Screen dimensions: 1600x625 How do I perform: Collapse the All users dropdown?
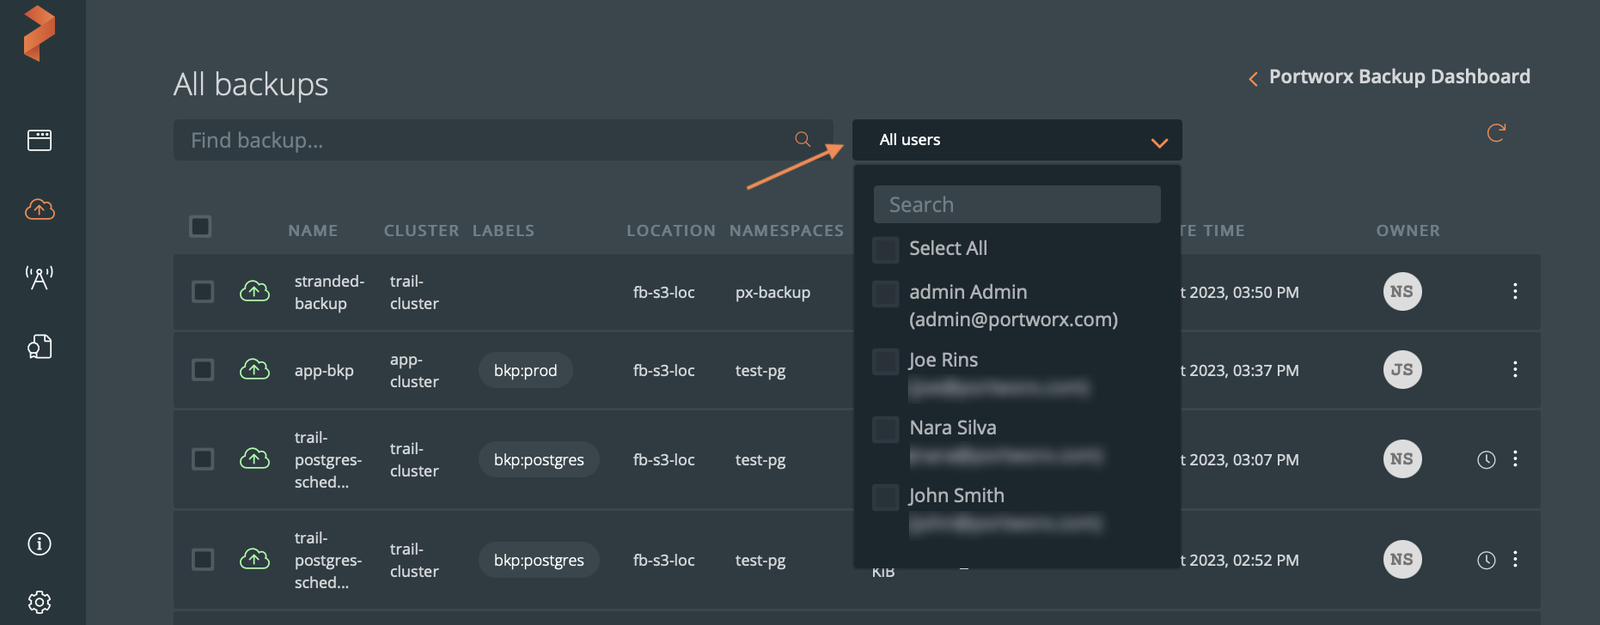tap(1159, 142)
